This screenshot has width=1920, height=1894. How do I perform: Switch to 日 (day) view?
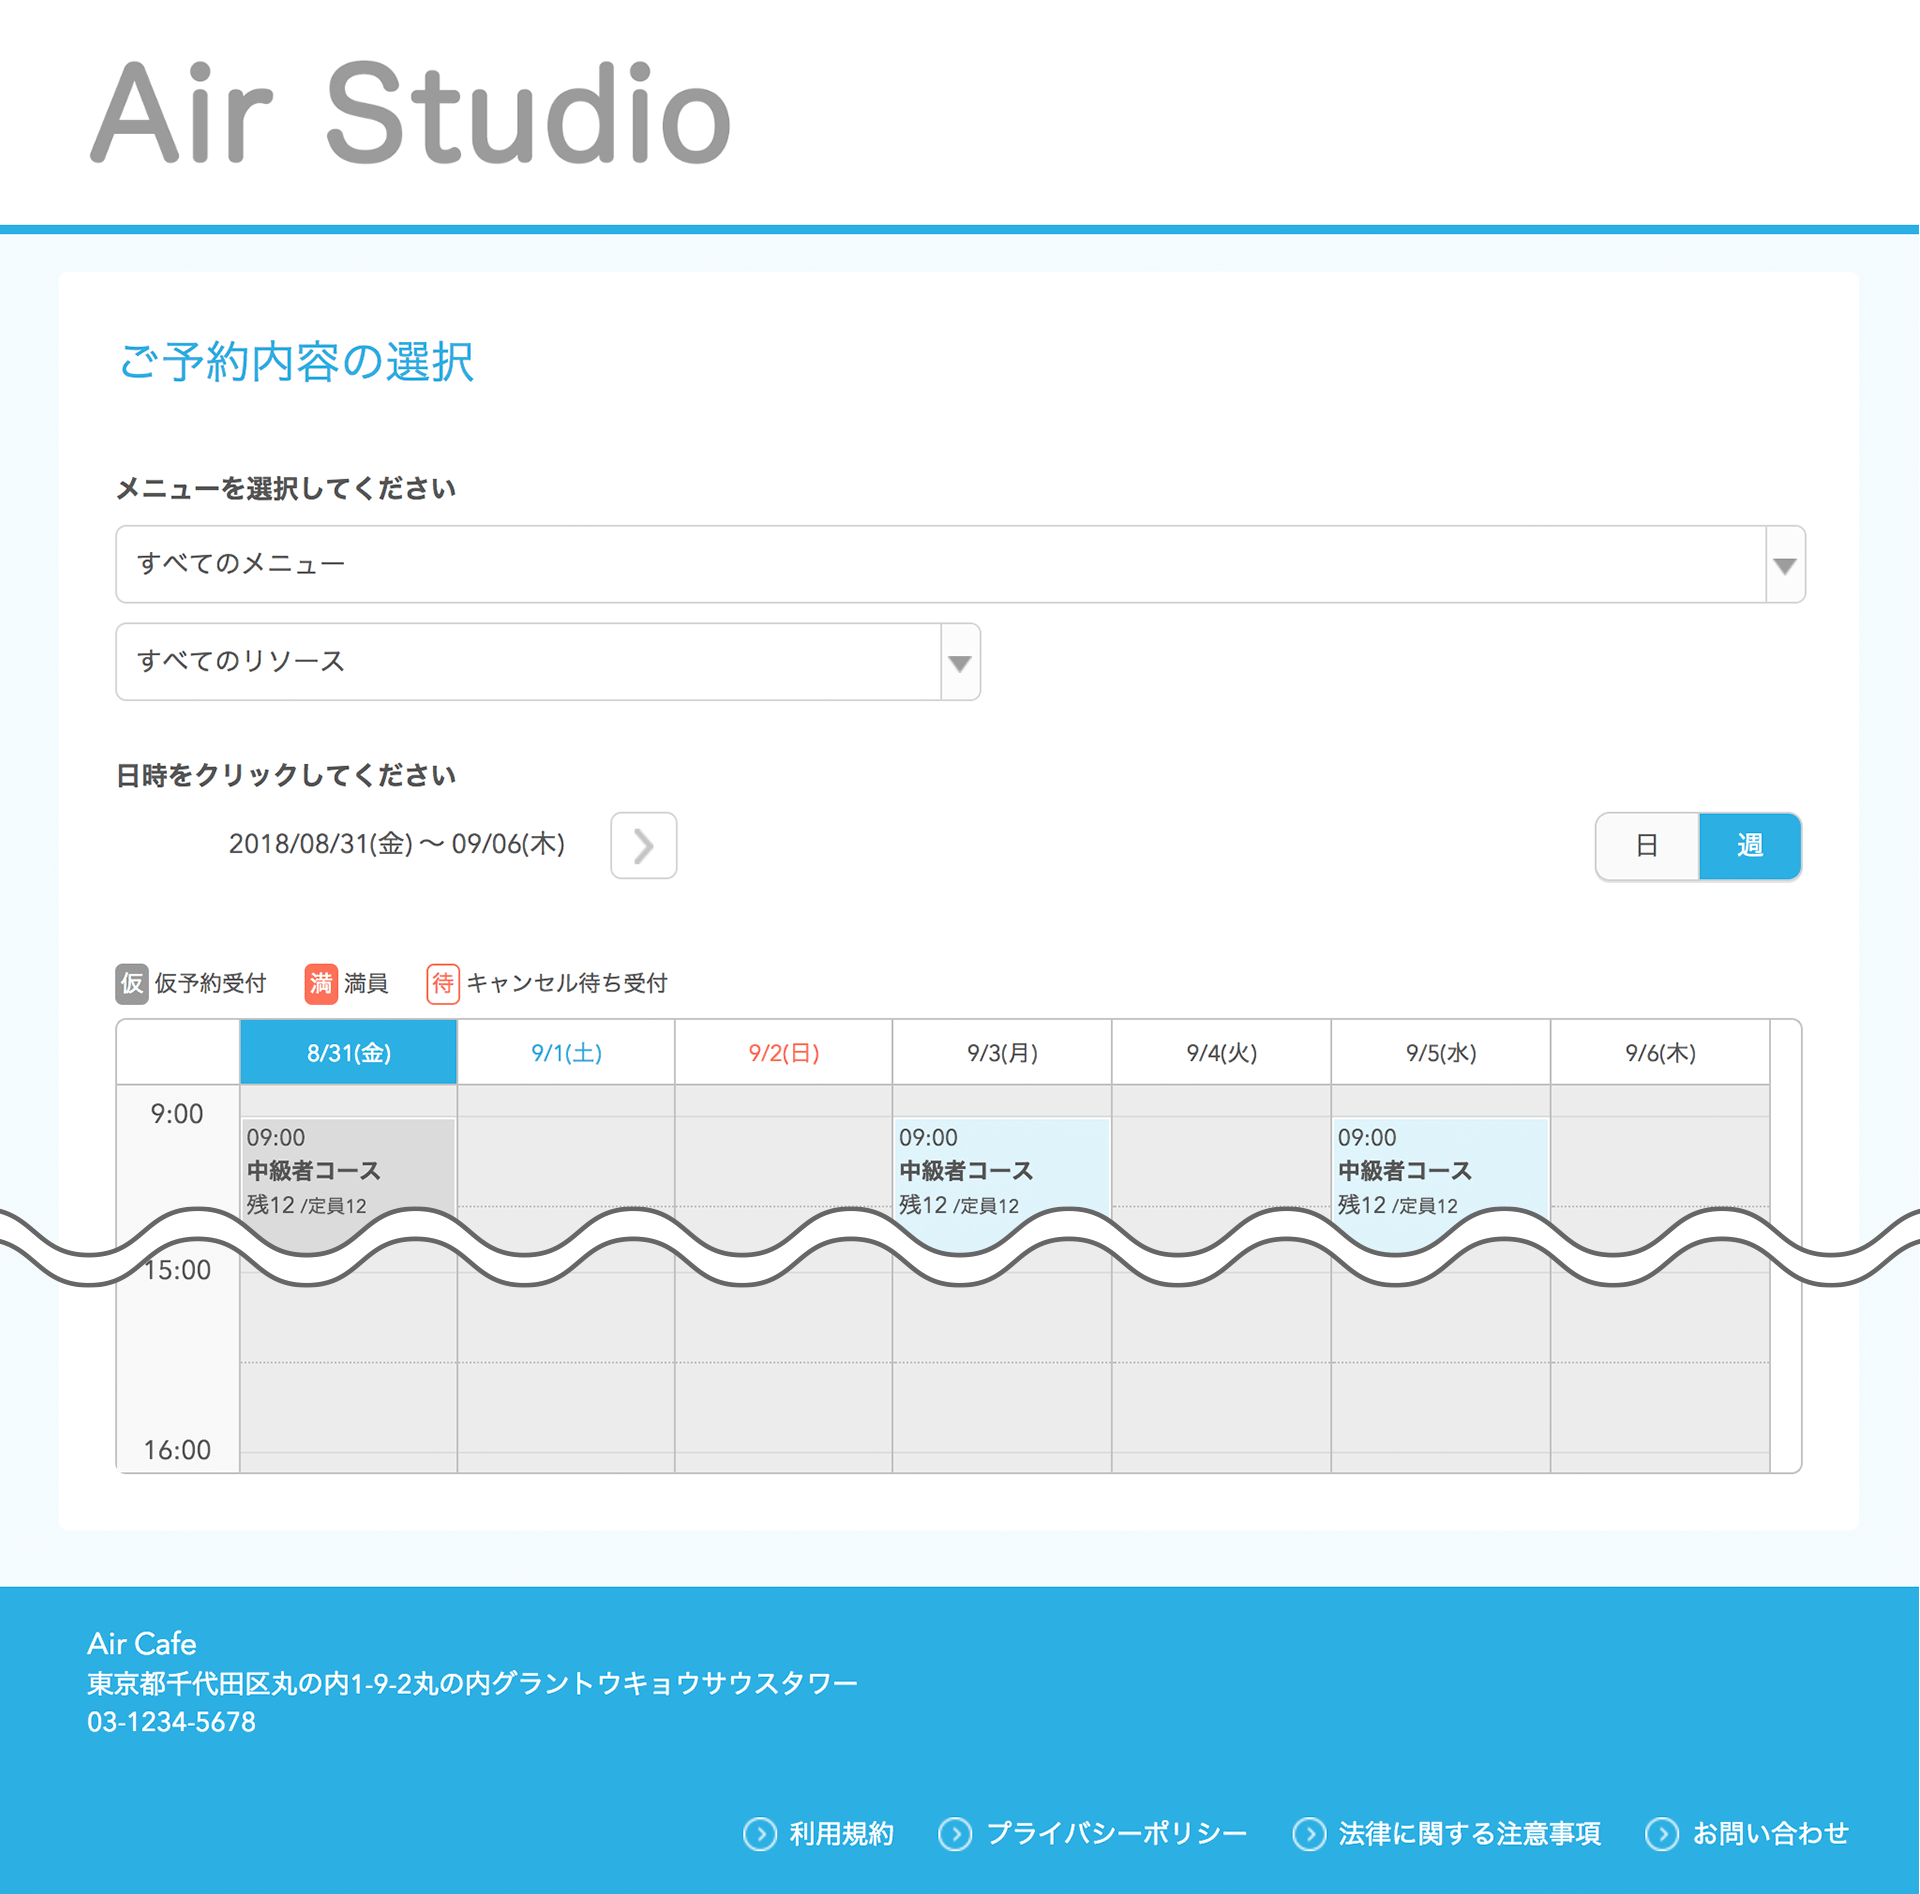point(1647,846)
